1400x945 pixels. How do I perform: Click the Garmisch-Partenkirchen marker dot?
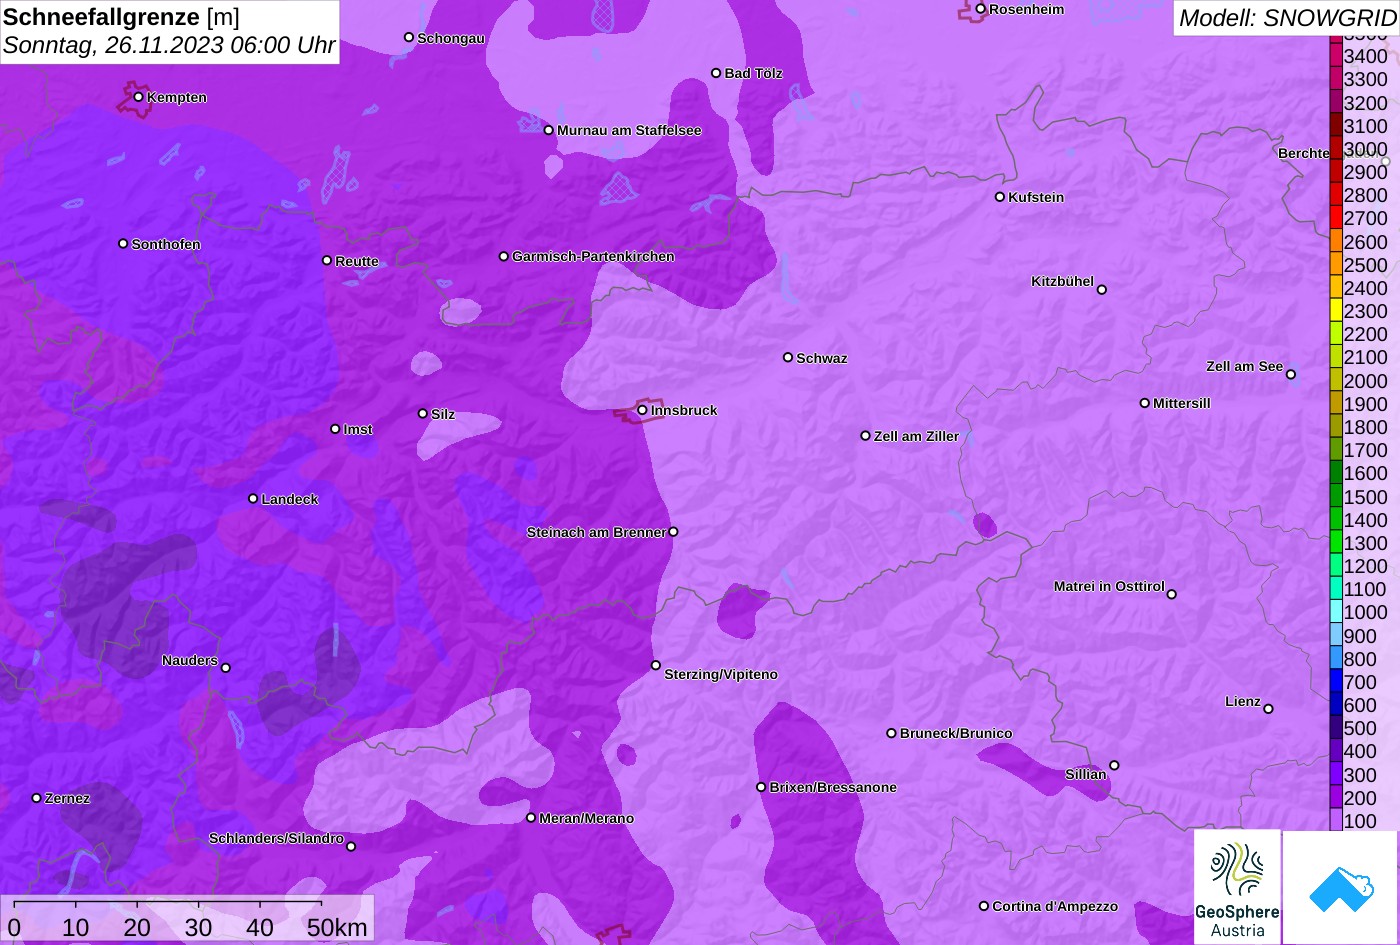point(504,256)
